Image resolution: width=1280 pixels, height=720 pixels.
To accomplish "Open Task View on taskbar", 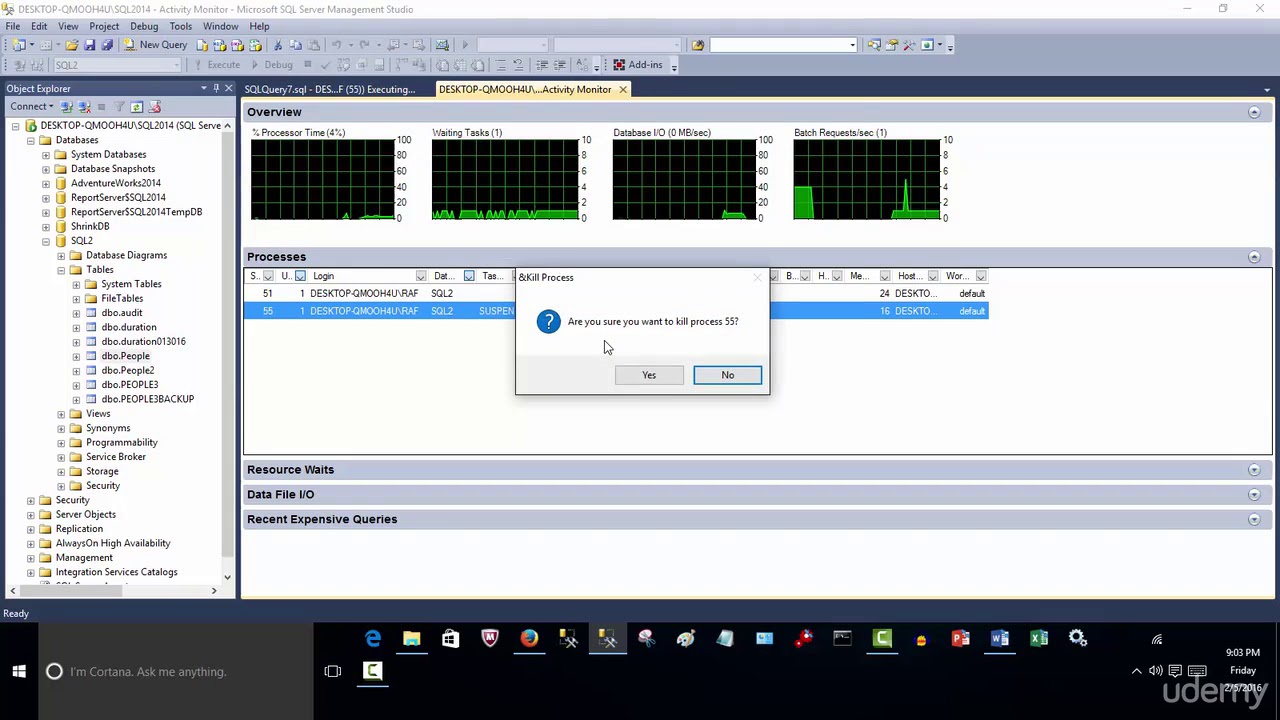I will (x=333, y=672).
